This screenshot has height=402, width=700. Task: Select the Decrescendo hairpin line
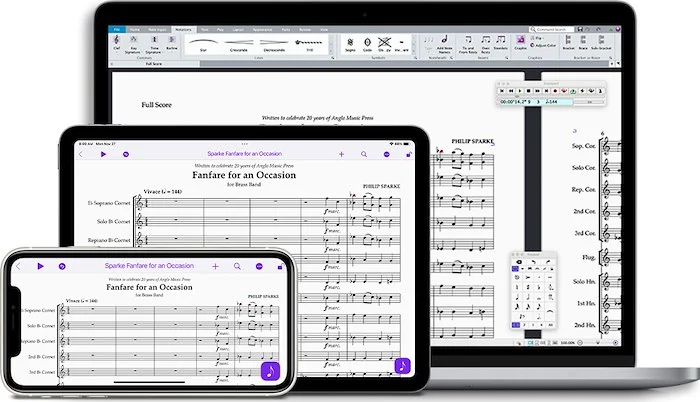pos(274,45)
